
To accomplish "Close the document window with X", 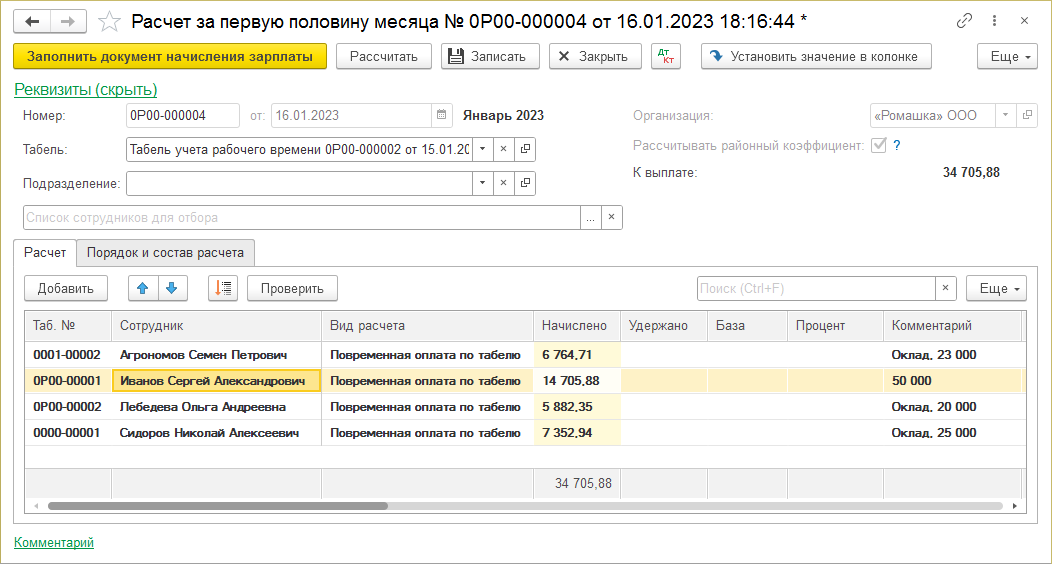I will [x=1024, y=21].
